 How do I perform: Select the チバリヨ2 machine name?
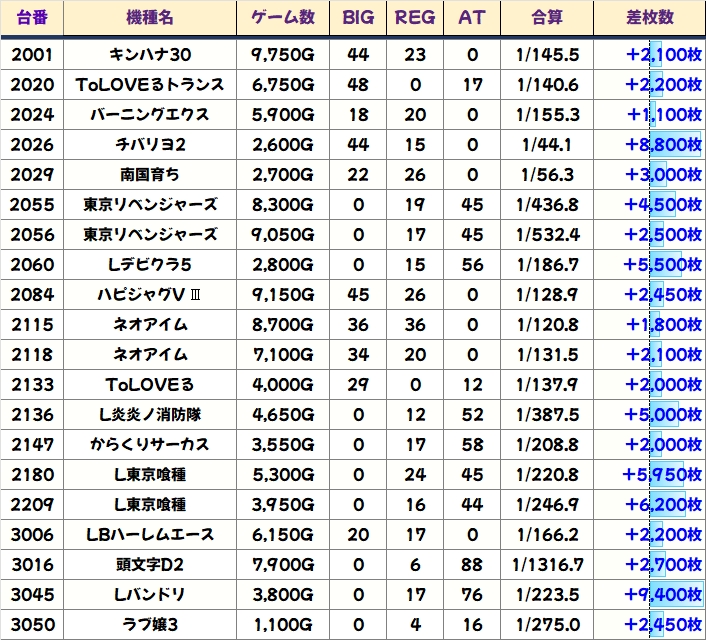pos(149,144)
